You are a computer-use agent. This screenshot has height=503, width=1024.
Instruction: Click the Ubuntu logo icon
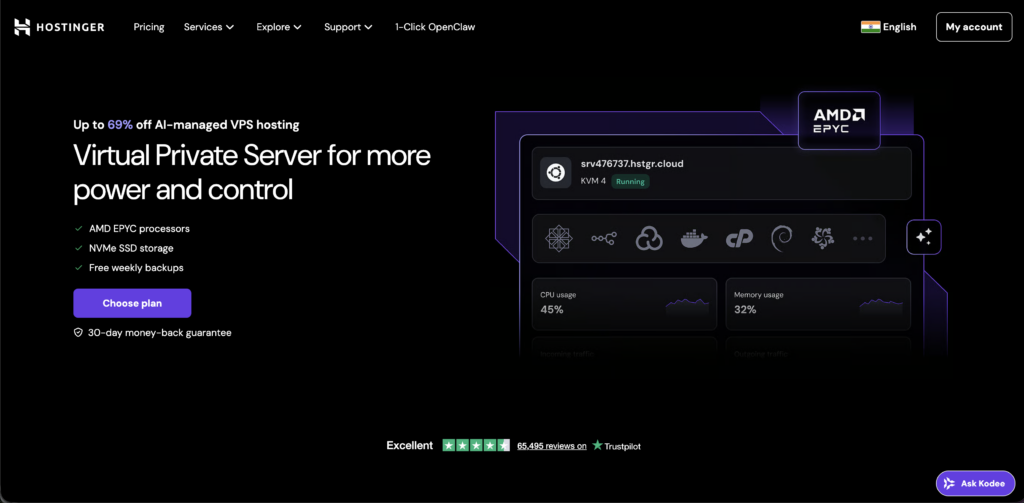tap(556, 172)
